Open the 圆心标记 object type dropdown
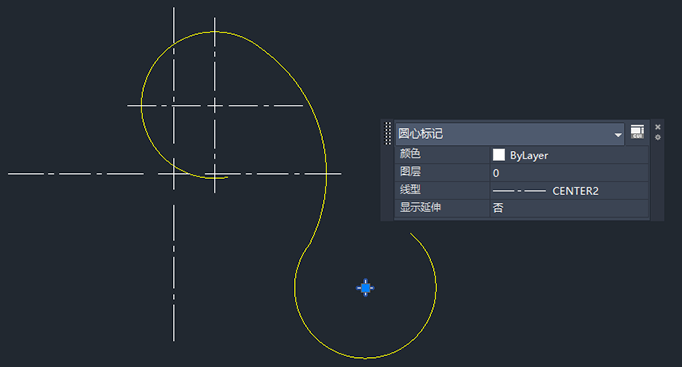682x367 pixels. [509, 133]
